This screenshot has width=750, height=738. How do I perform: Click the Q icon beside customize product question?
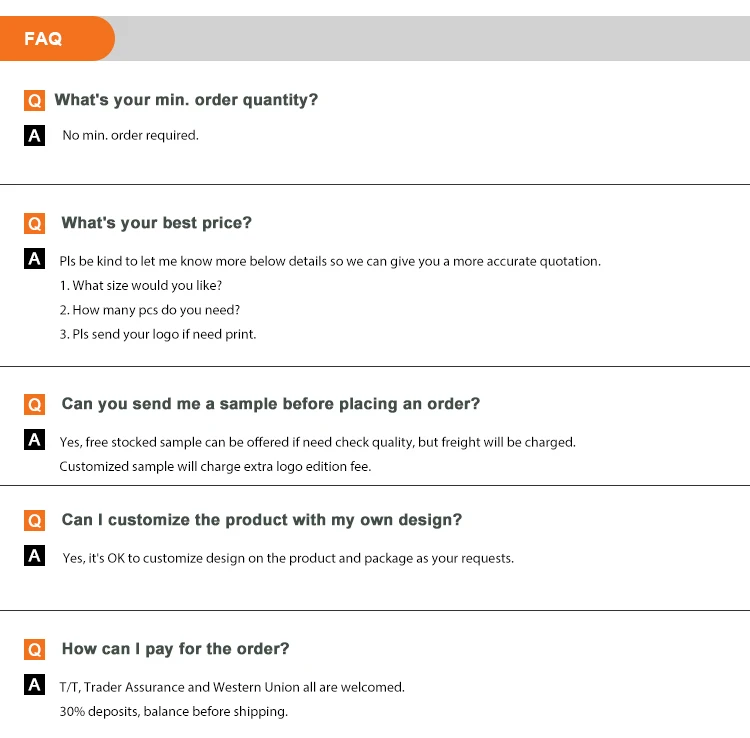tap(35, 521)
